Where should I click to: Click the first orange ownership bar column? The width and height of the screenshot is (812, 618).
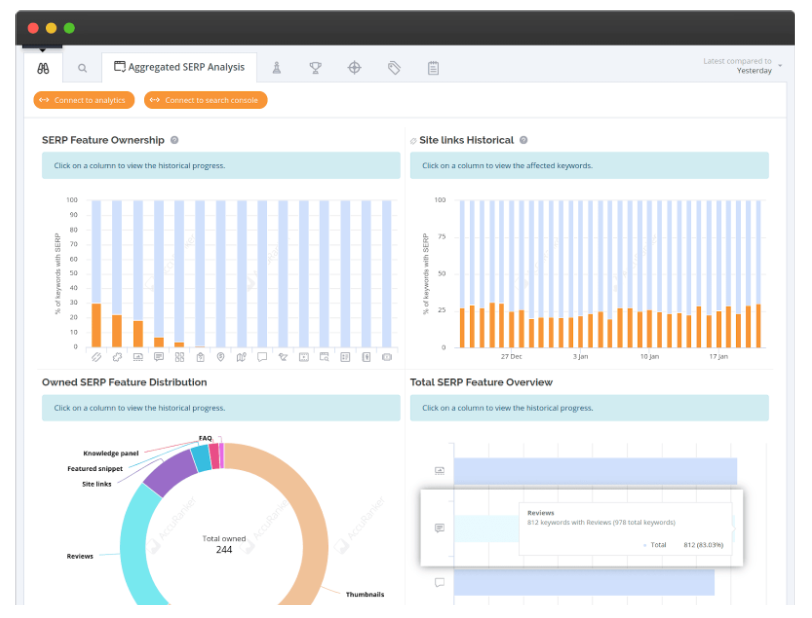[x=96, y=325]
